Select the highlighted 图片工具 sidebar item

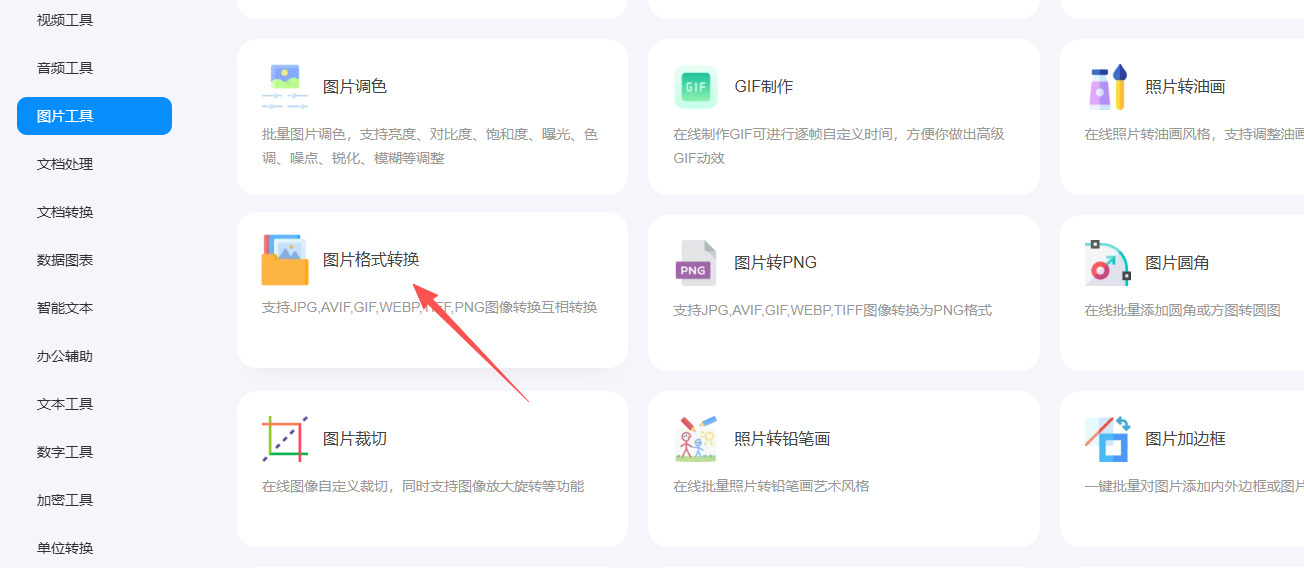coord(94,116)
